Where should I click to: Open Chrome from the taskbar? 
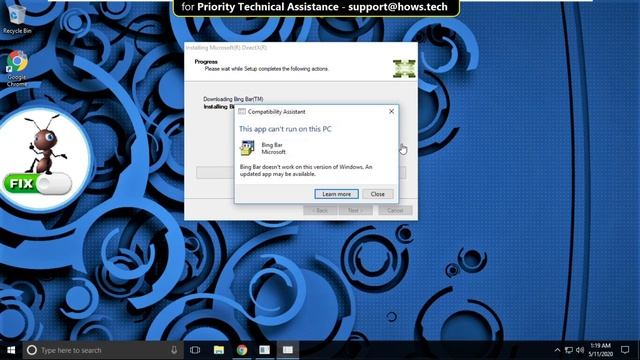tap(242, 350)
